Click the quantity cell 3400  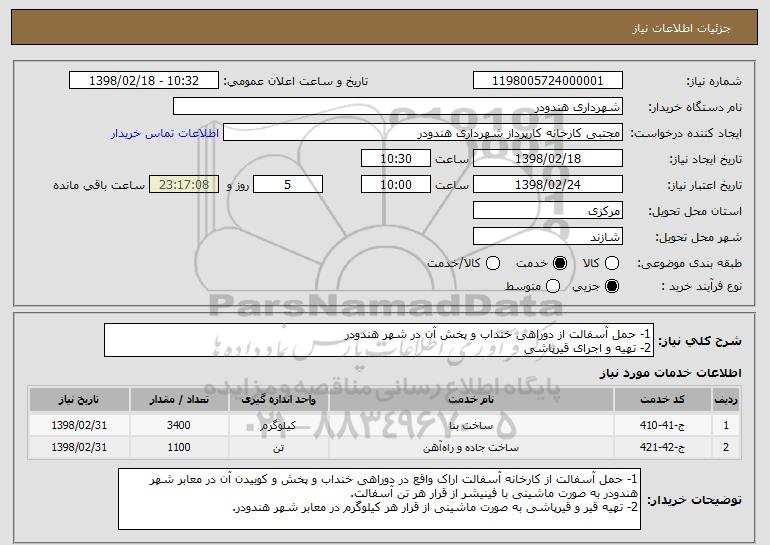click(179, 425)
